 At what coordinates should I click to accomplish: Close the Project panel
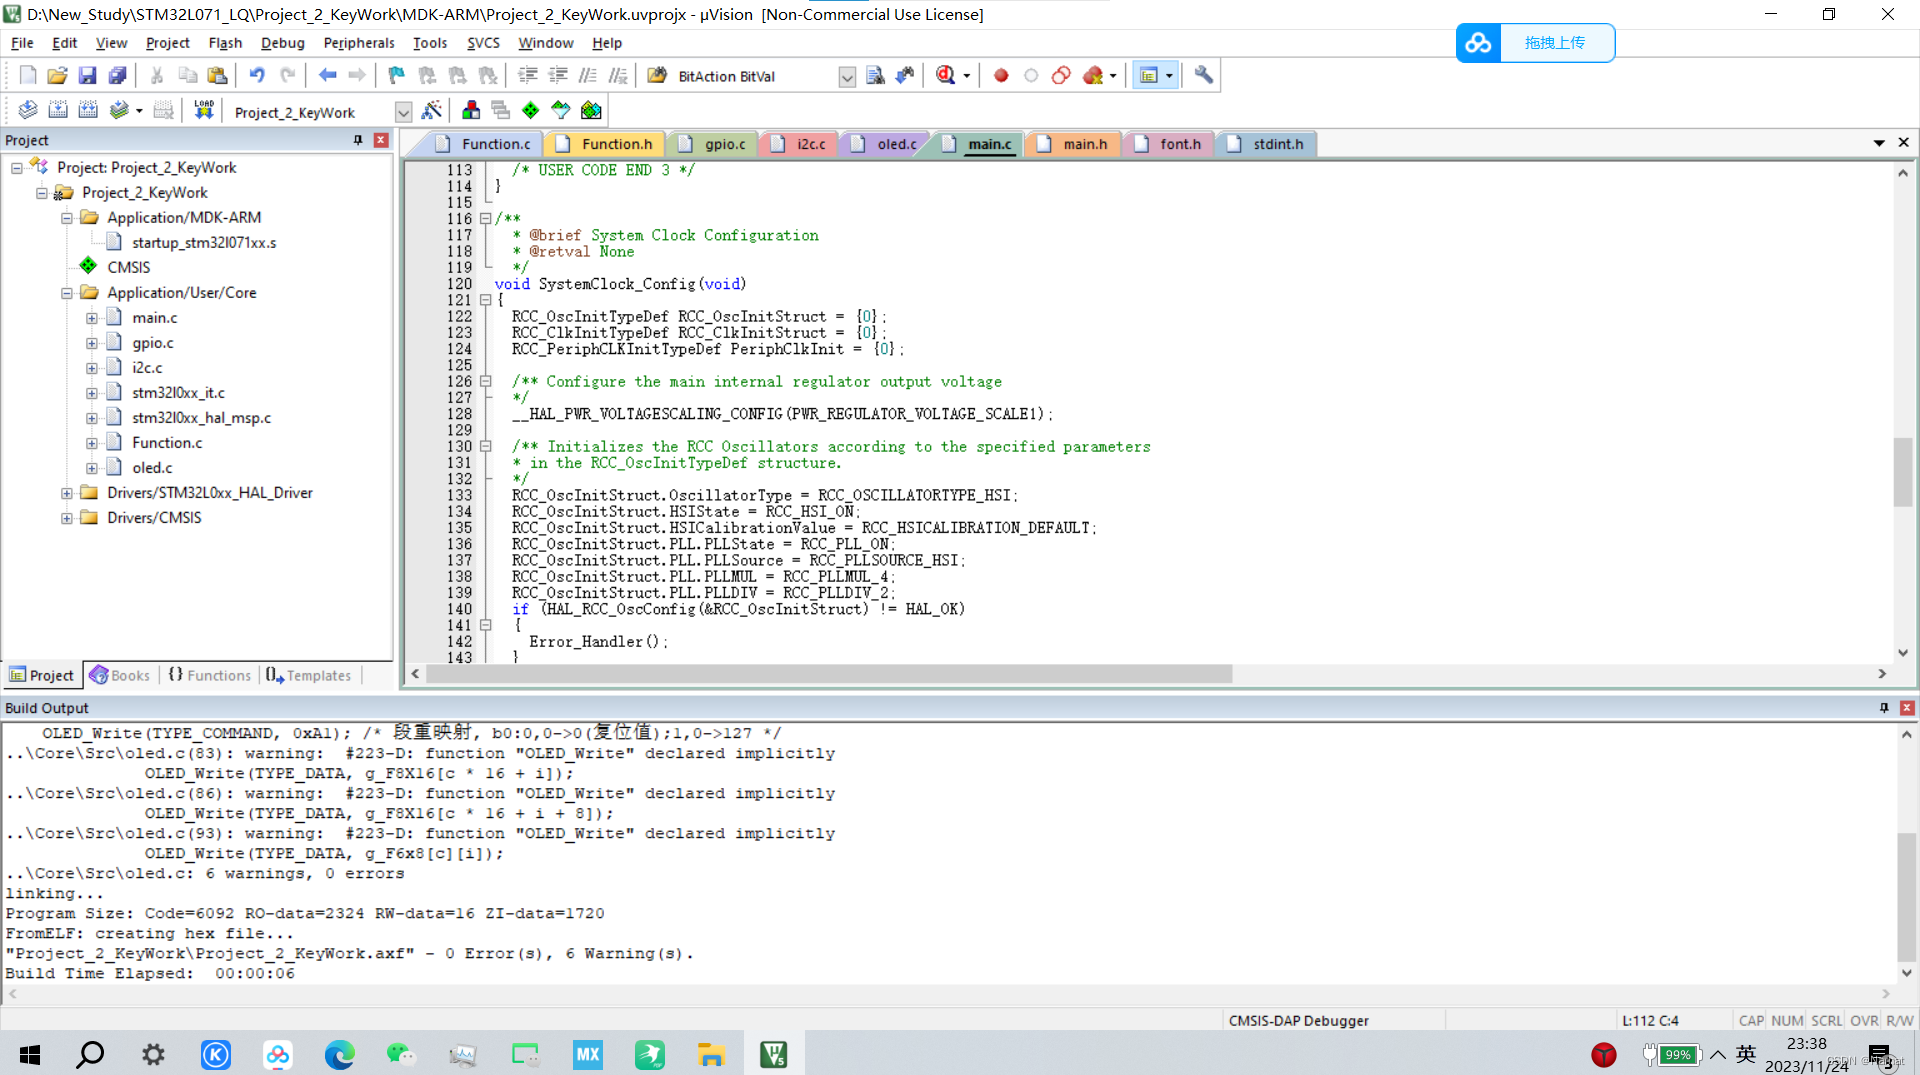[381, 140]
